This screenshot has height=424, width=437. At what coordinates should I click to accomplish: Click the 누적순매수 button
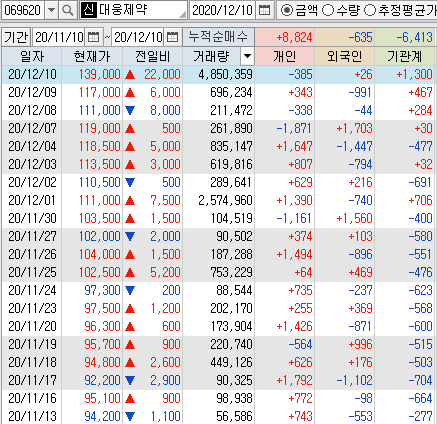click(x=218, y=37)
